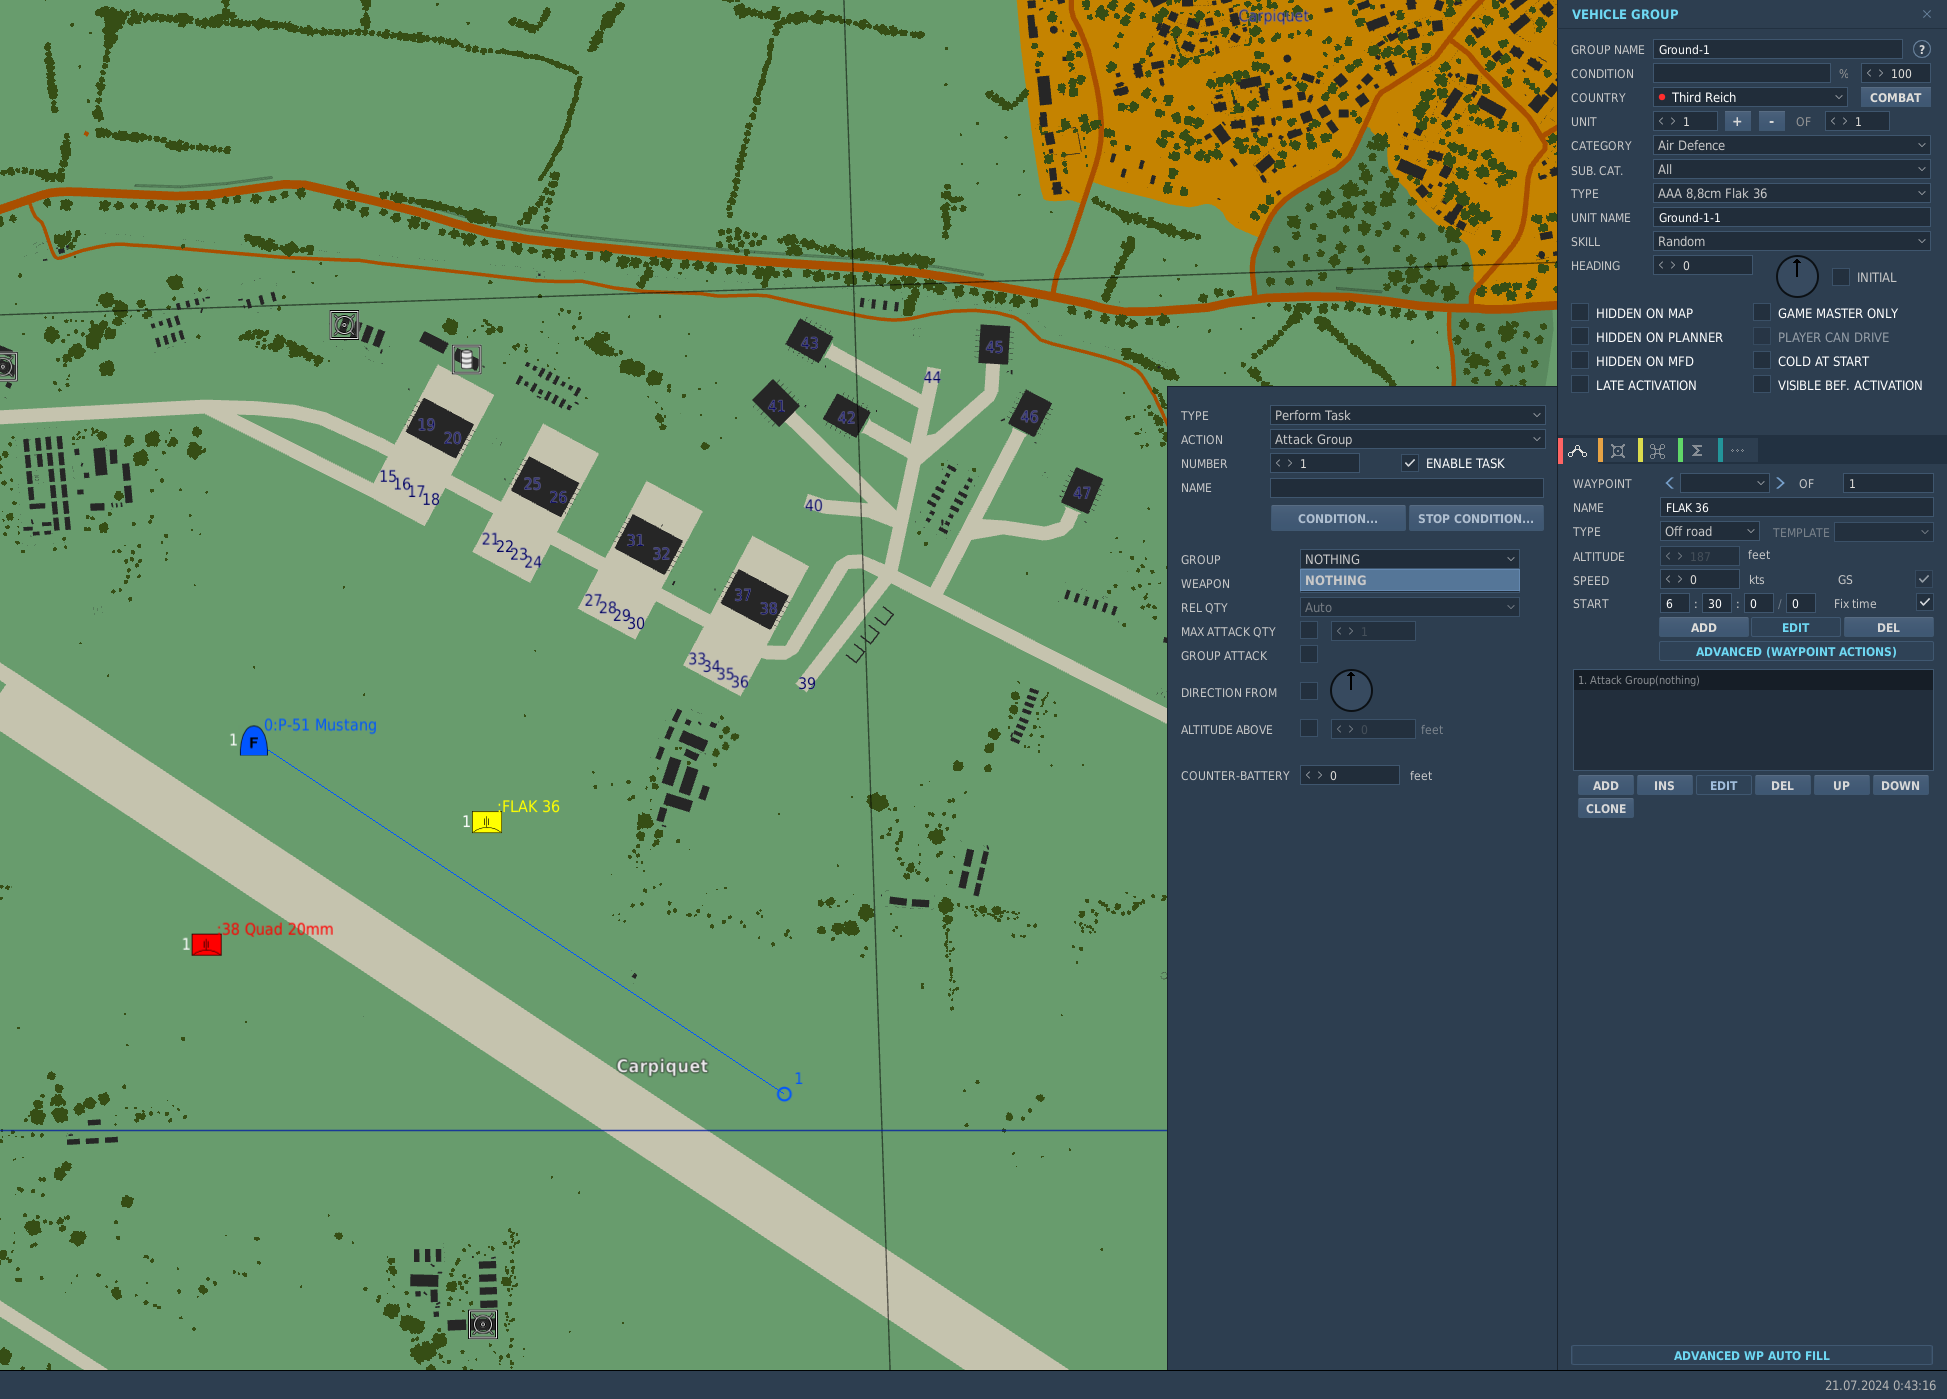Viewport: 1947px width, 1399px height.
Task: Toggle Hidden on Map checkbox
Action: tap(1580, 313)
